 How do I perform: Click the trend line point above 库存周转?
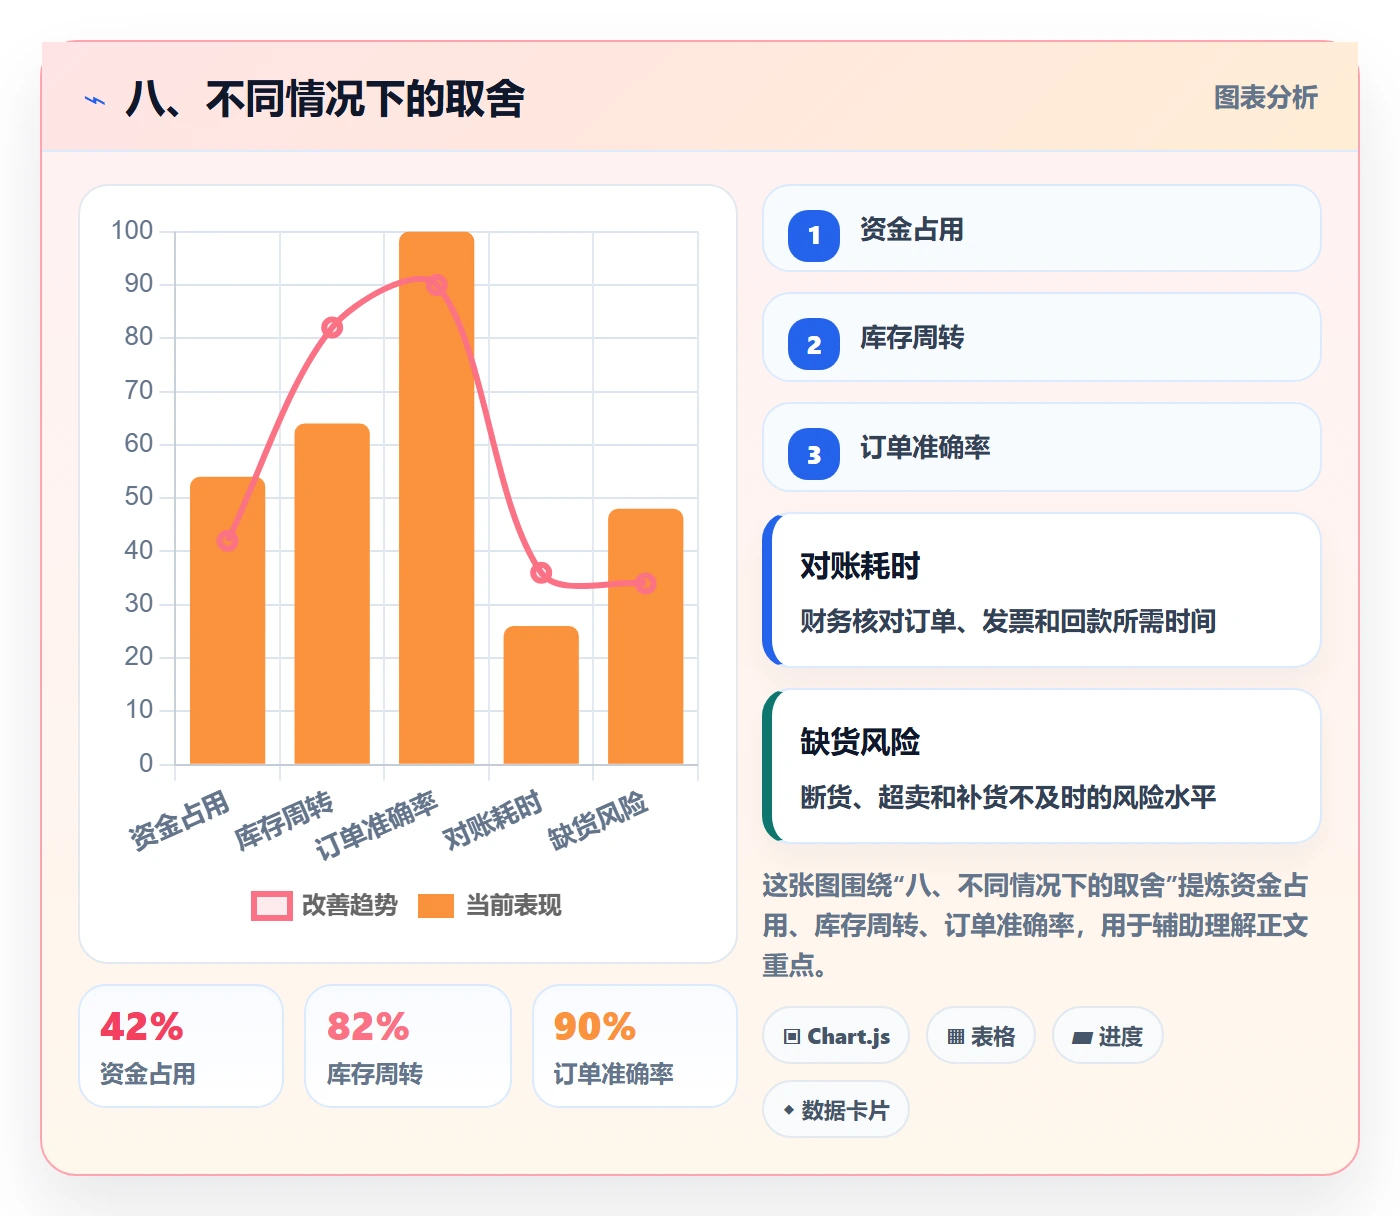pyautogui.click(x=332, y=328)
